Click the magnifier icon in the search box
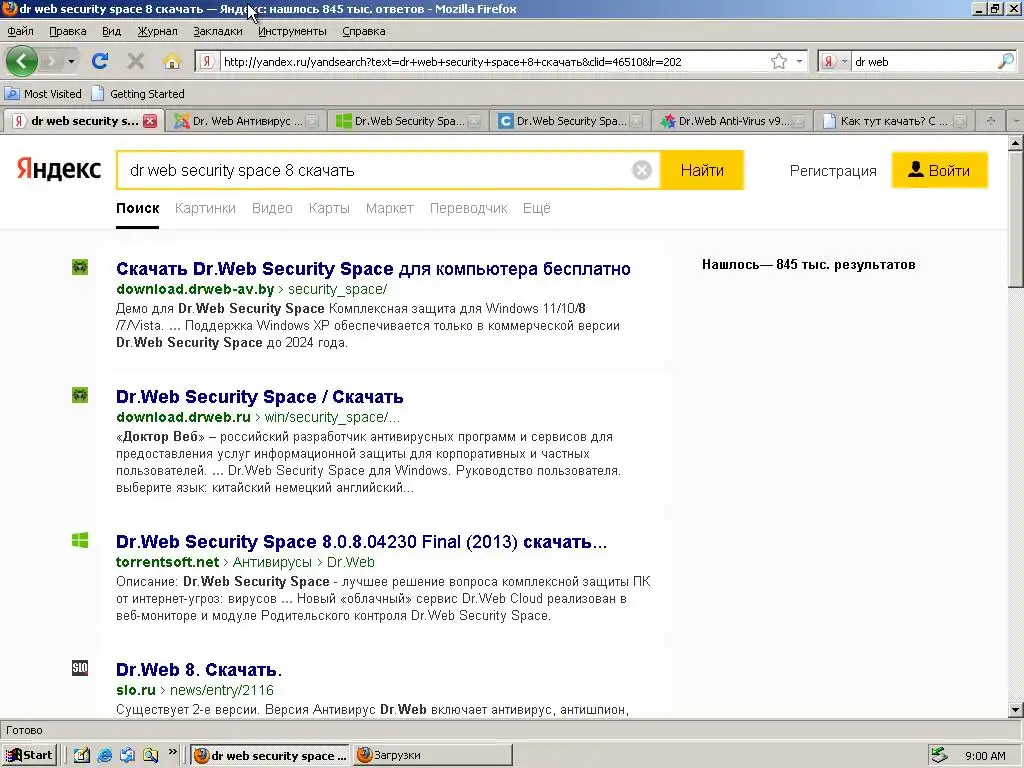1024x768 pixels. [x=1006, y=61]
